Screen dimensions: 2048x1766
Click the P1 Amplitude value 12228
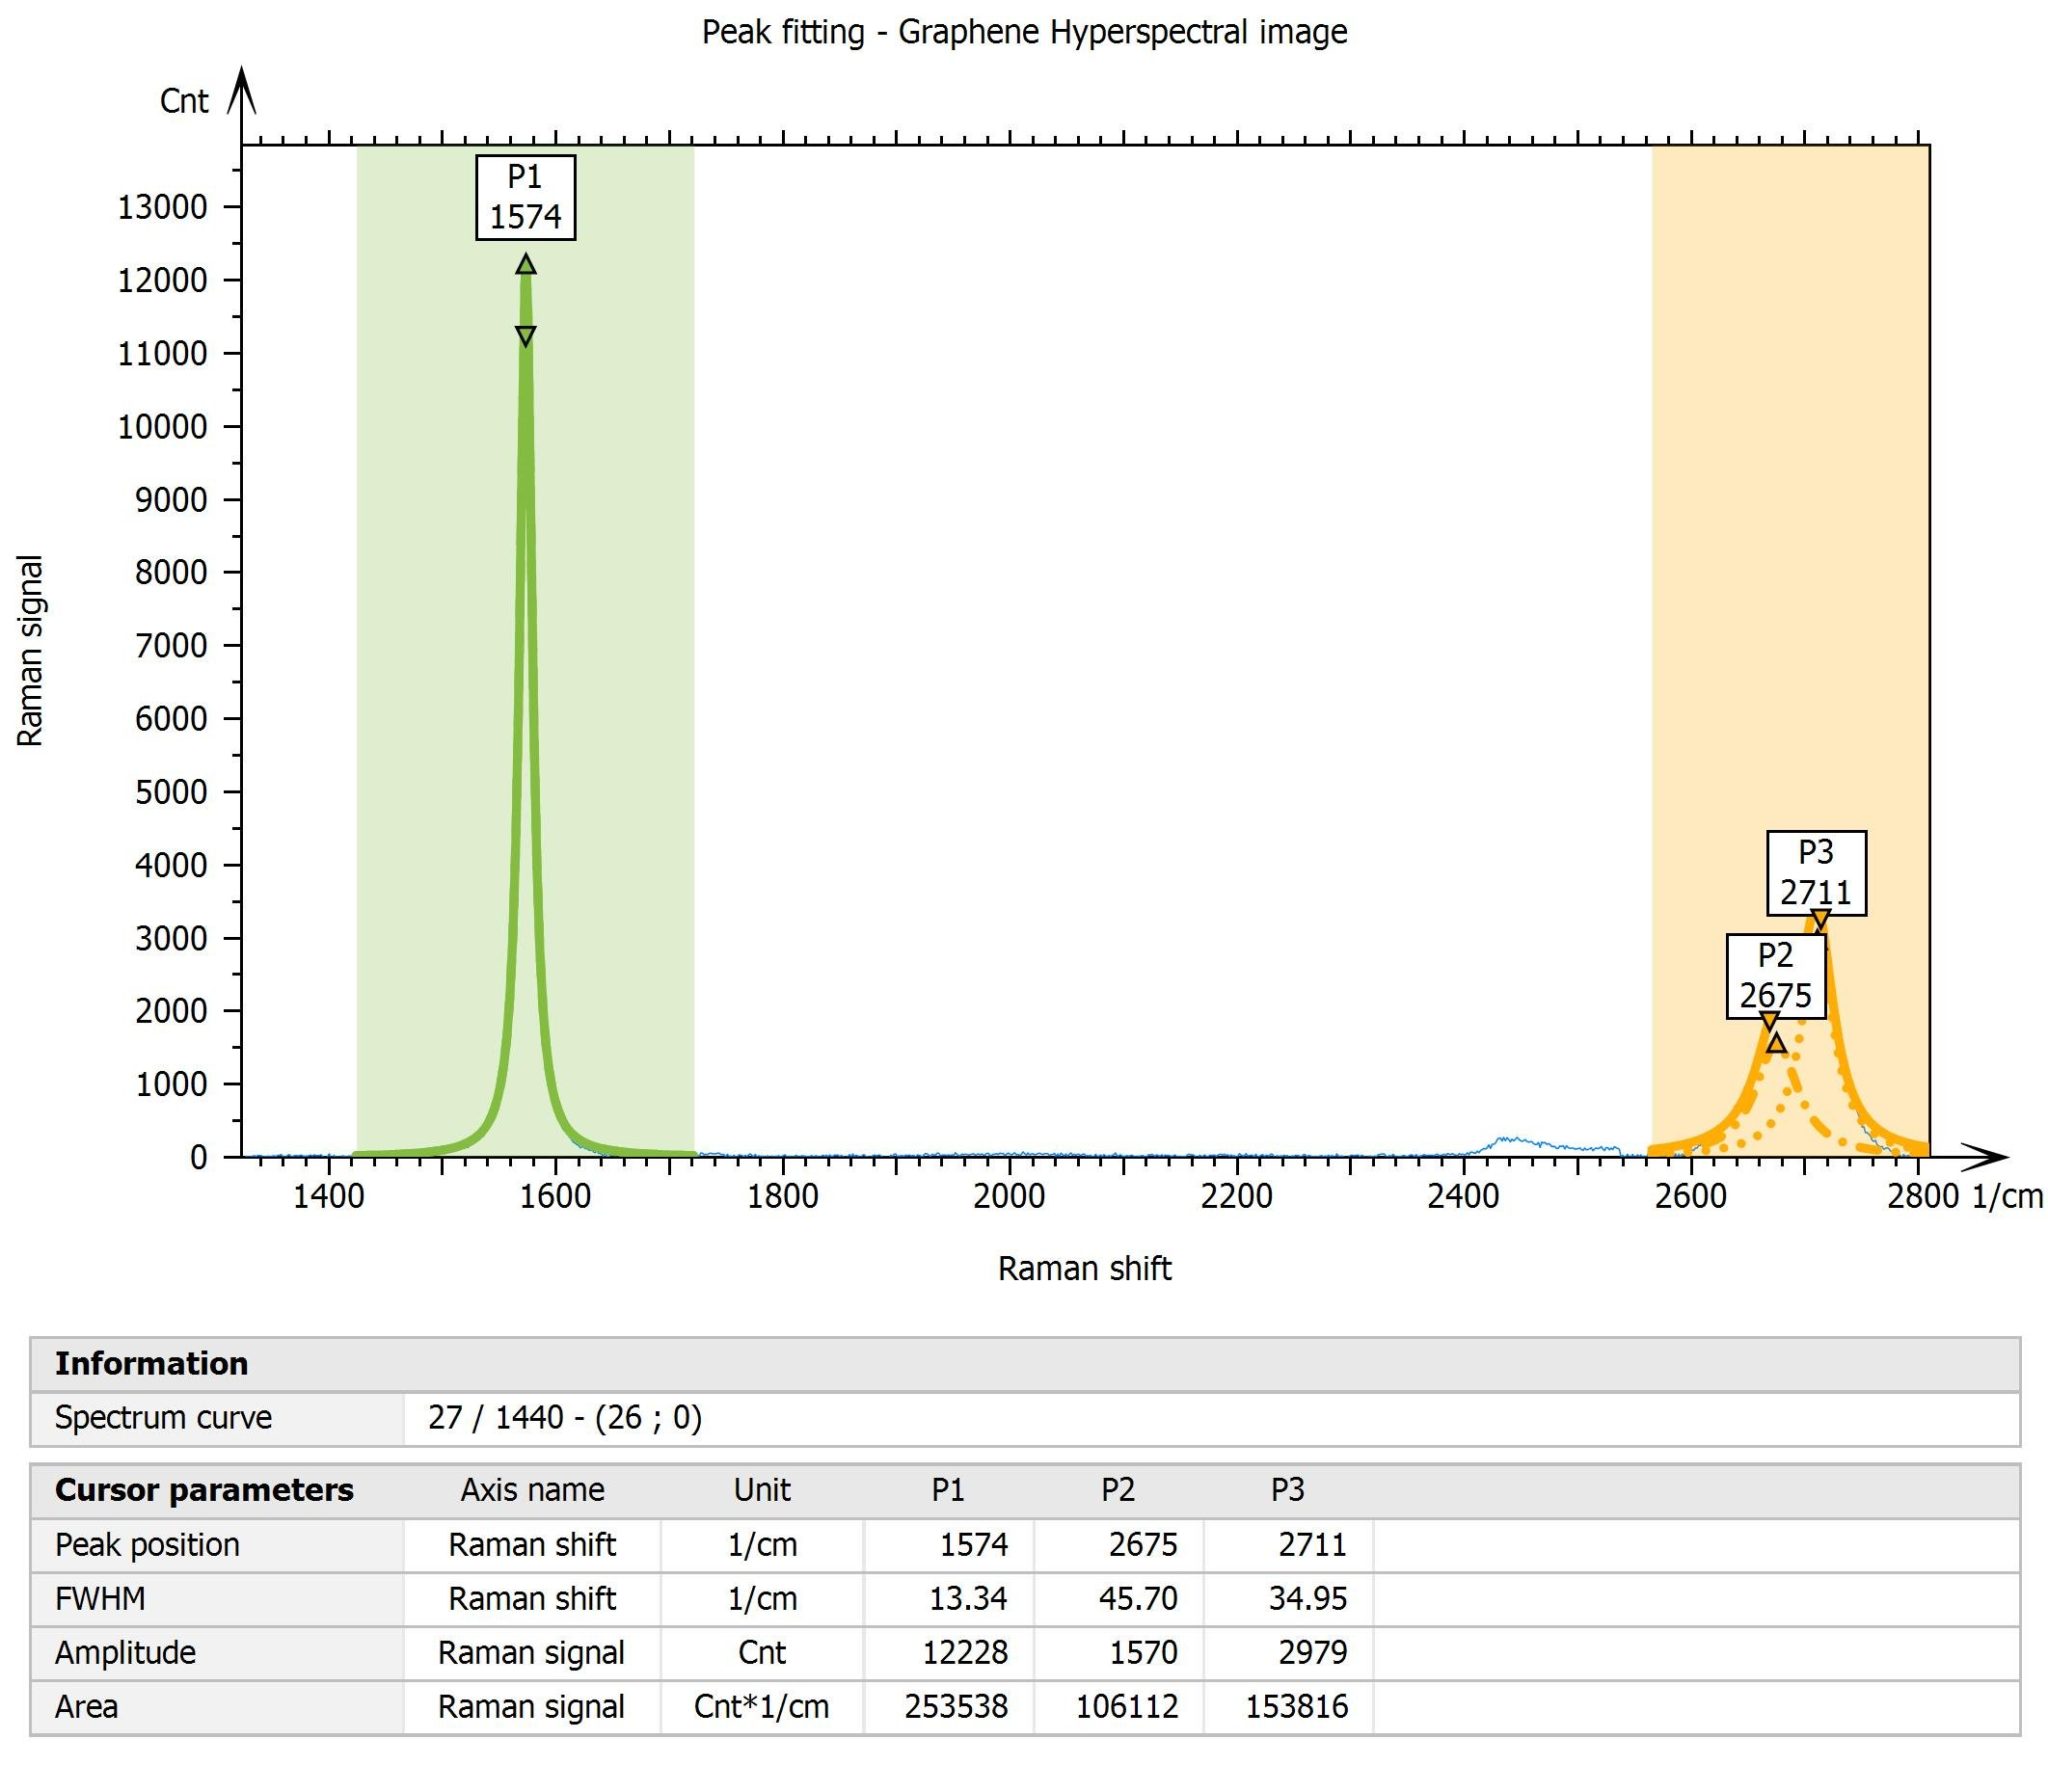(964, 1653)
